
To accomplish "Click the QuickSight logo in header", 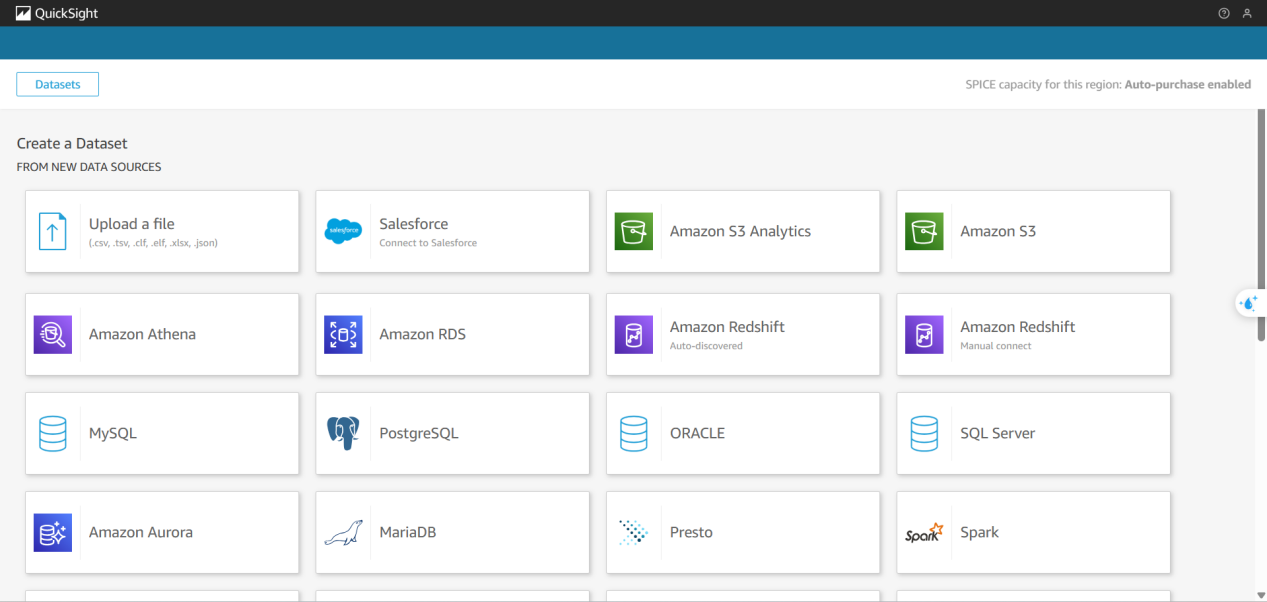I will coord(23,13).
